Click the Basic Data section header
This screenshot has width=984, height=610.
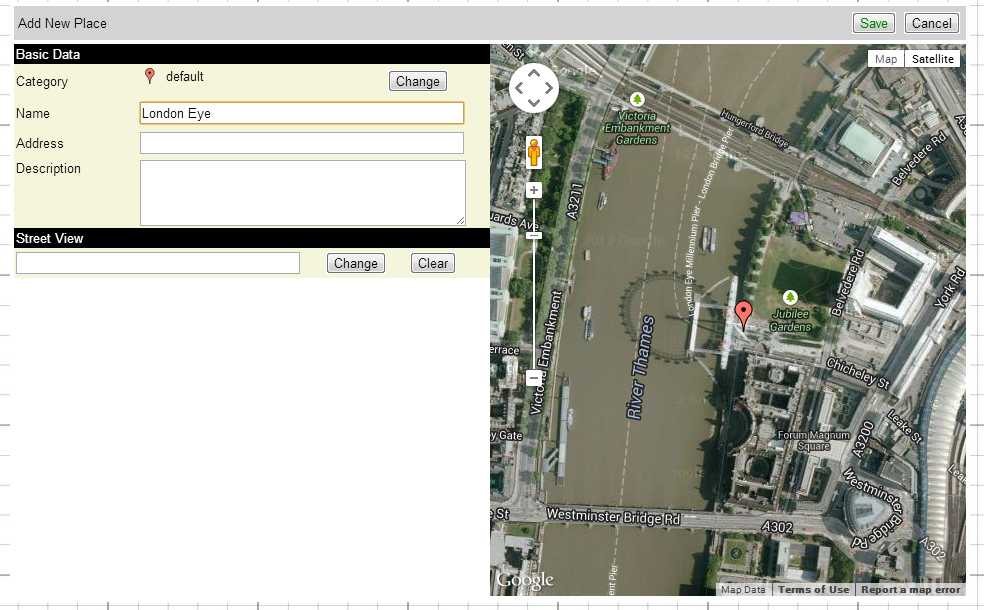pos(252,54)
